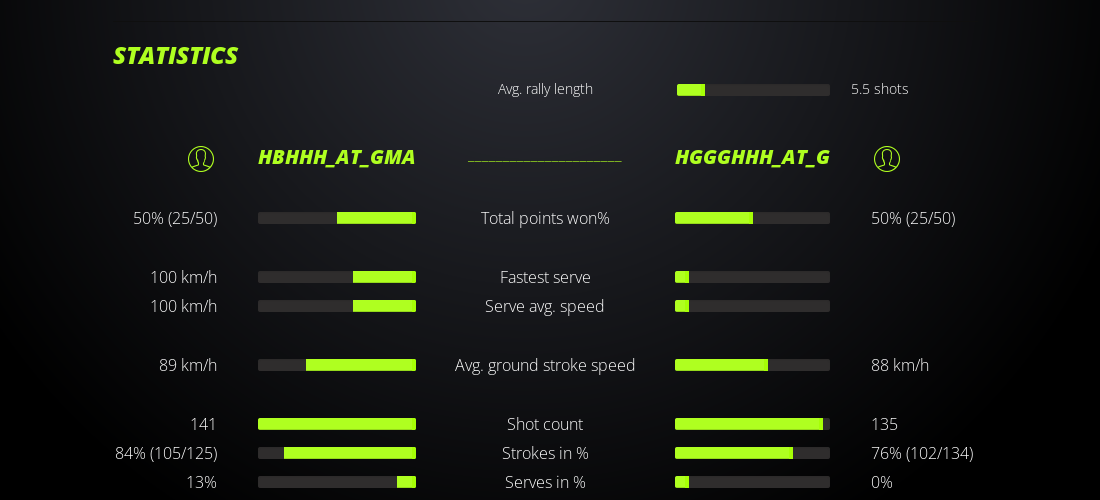Viewport: 1100px width, 500px height.
Task: Click the STATISTICS heading
Action: pyautogui.click(x=176, y=56)
